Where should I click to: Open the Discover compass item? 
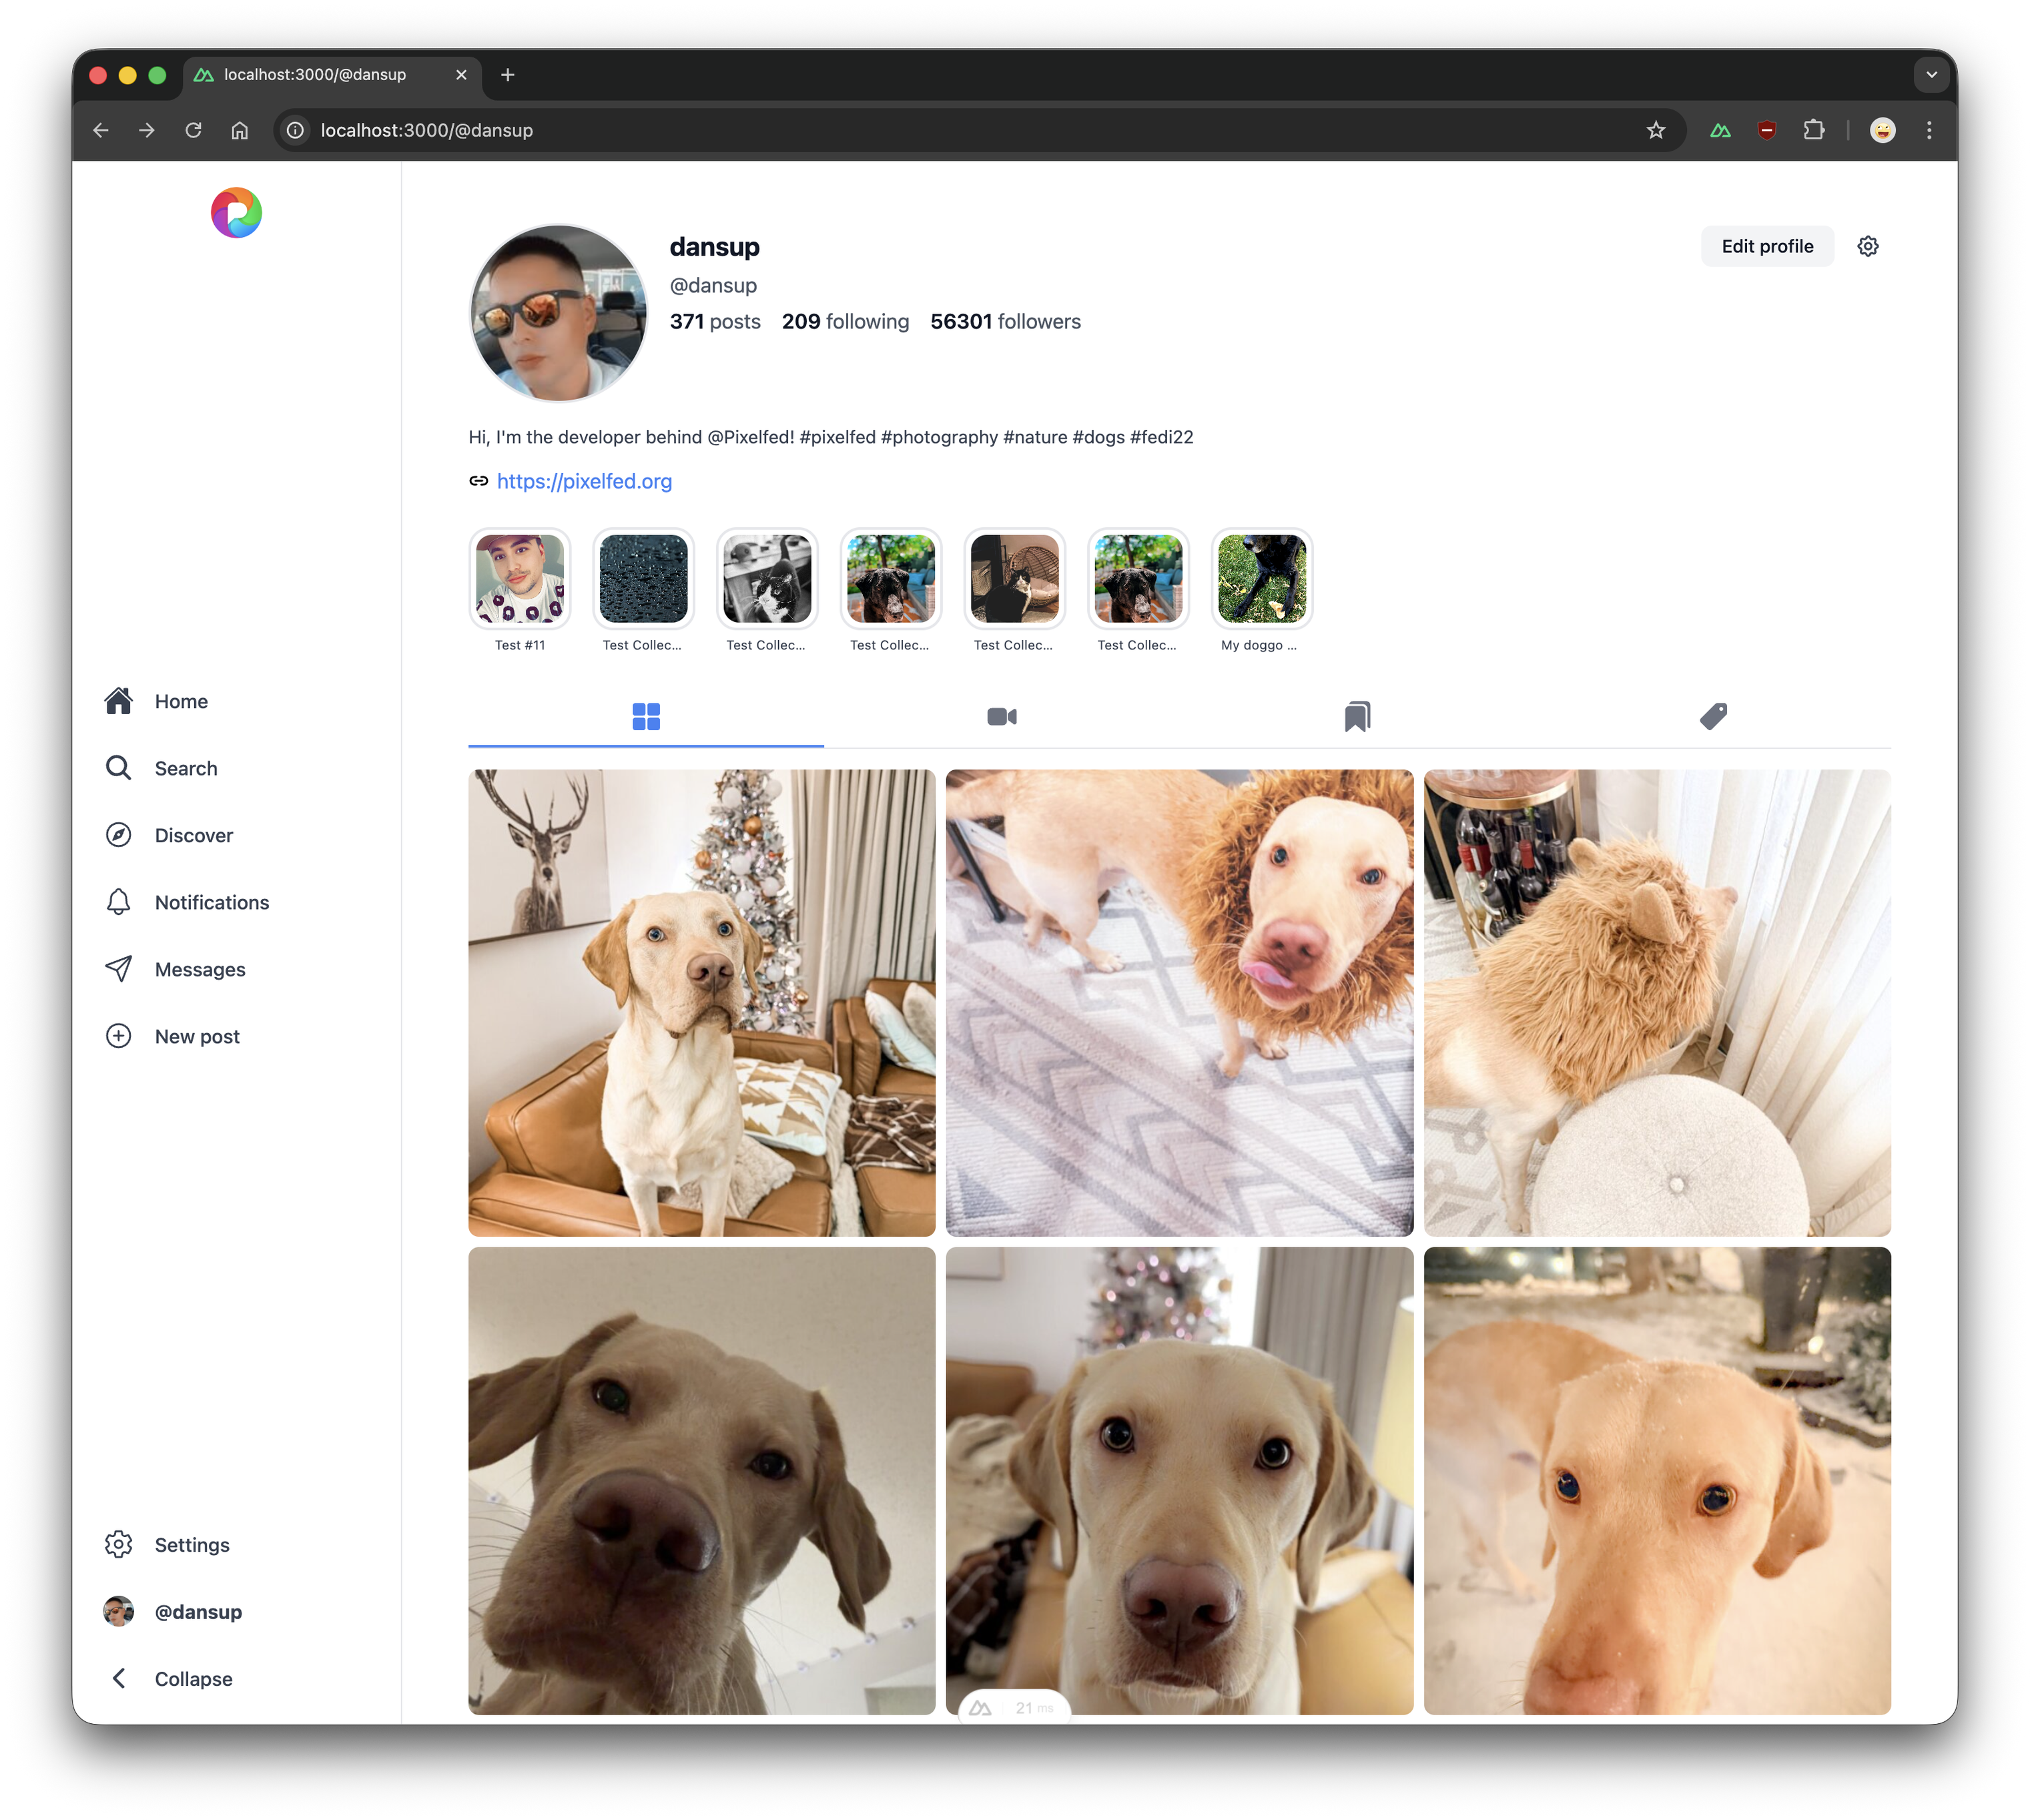tap(193, 835)
